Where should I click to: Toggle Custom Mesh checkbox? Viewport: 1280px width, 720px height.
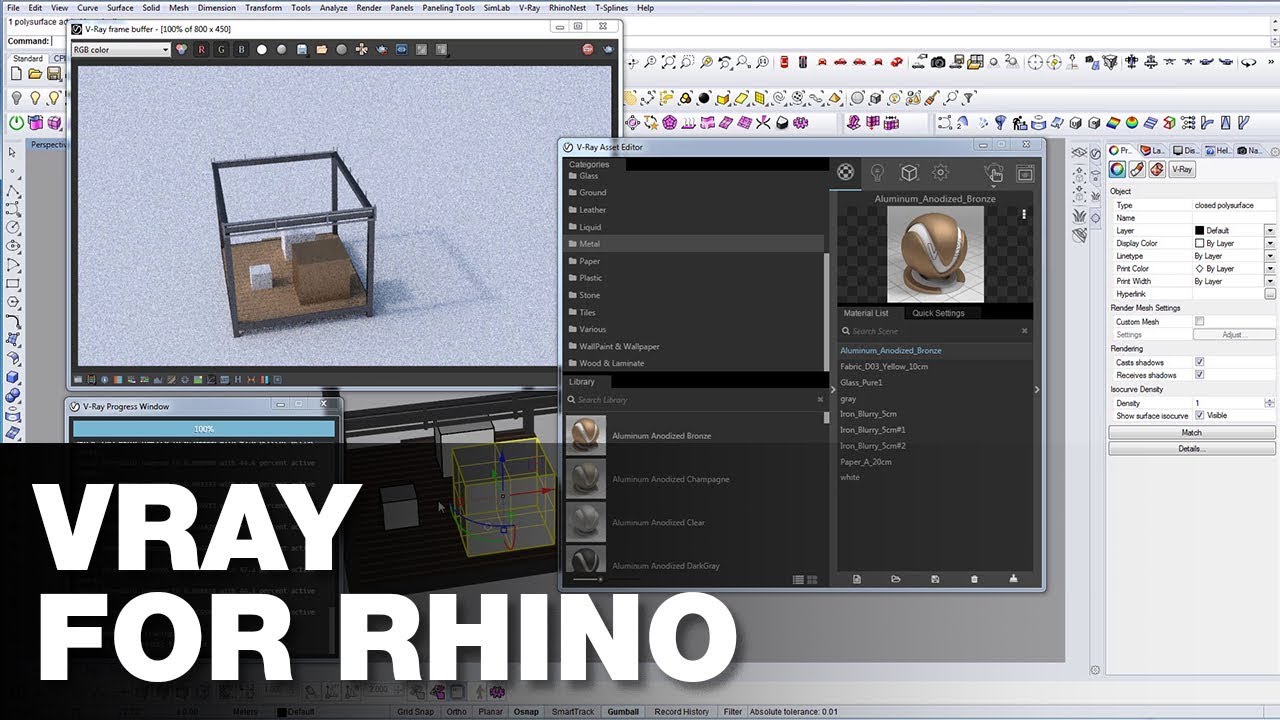[1200, 322]
